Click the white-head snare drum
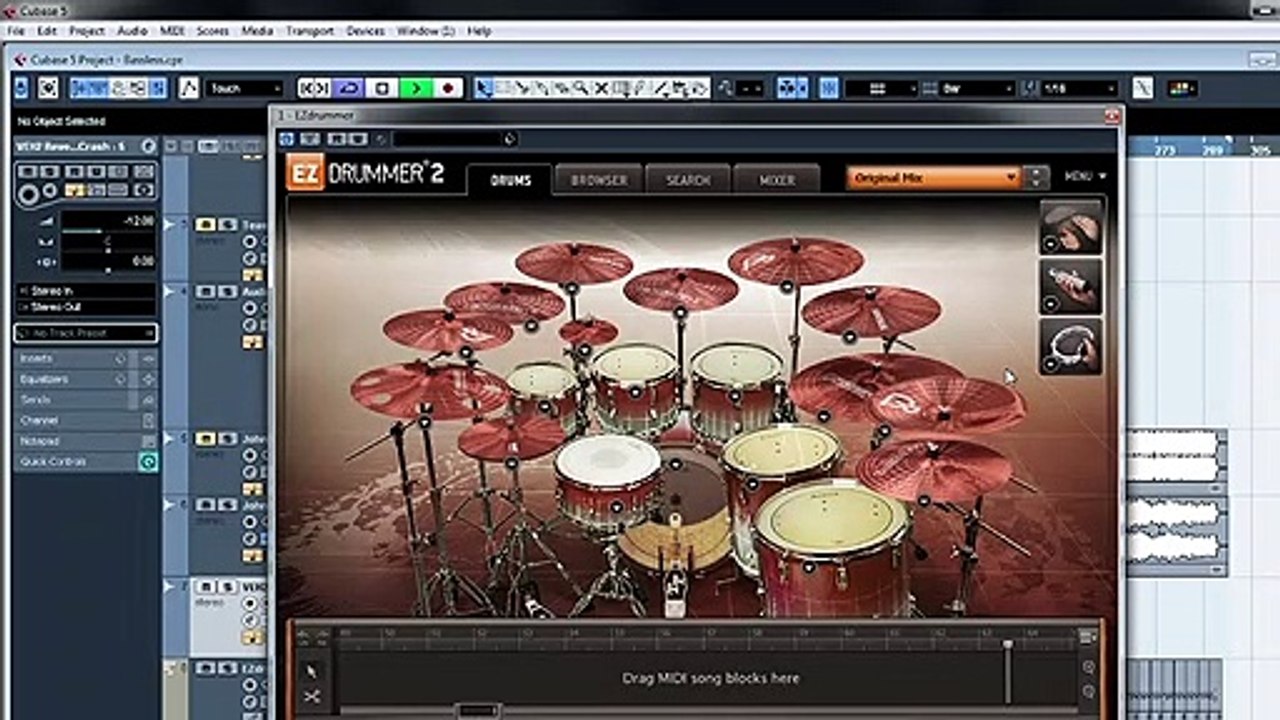Viewport: 1280px width, 720px height. click(608, 480)
